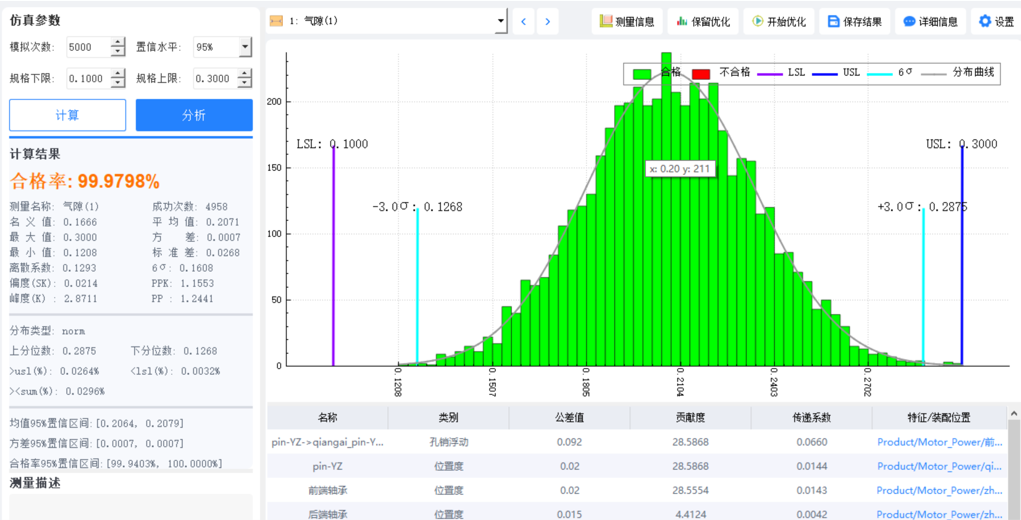This screenshot has width=1021, height=520.
Task: Increase 模拟次数 with the up stepper
Action: [x=118, y=42]
